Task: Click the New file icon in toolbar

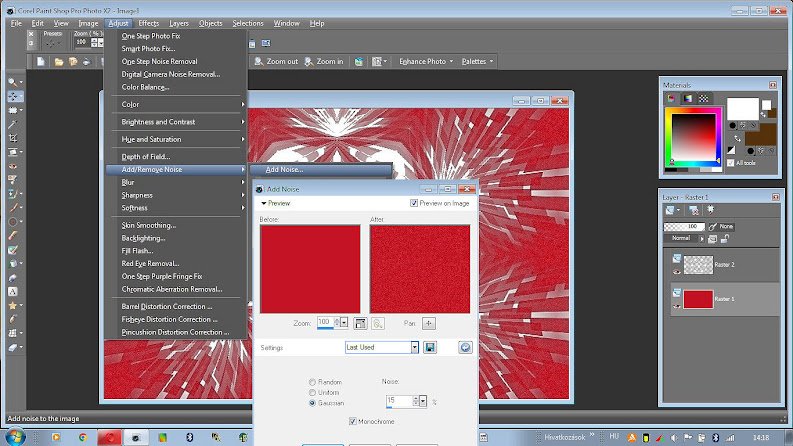Action: (40, 61)
